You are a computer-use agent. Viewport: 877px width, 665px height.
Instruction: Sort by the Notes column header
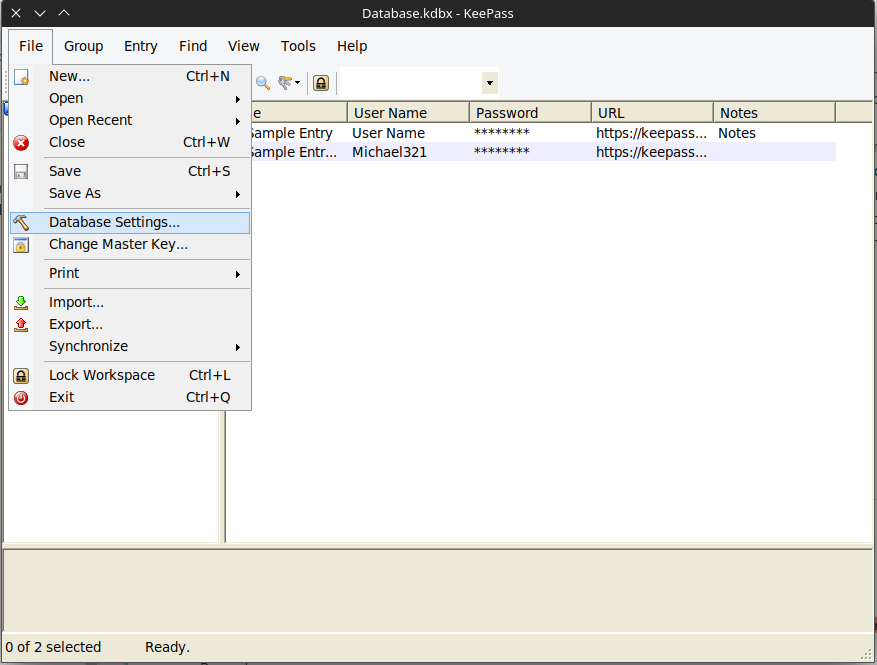click(x=774, y=113)
